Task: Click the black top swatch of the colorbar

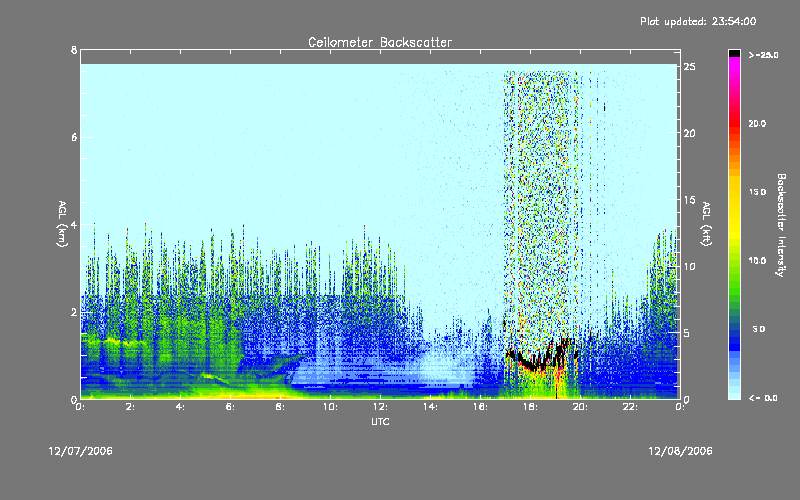Action: pos(734,53)
